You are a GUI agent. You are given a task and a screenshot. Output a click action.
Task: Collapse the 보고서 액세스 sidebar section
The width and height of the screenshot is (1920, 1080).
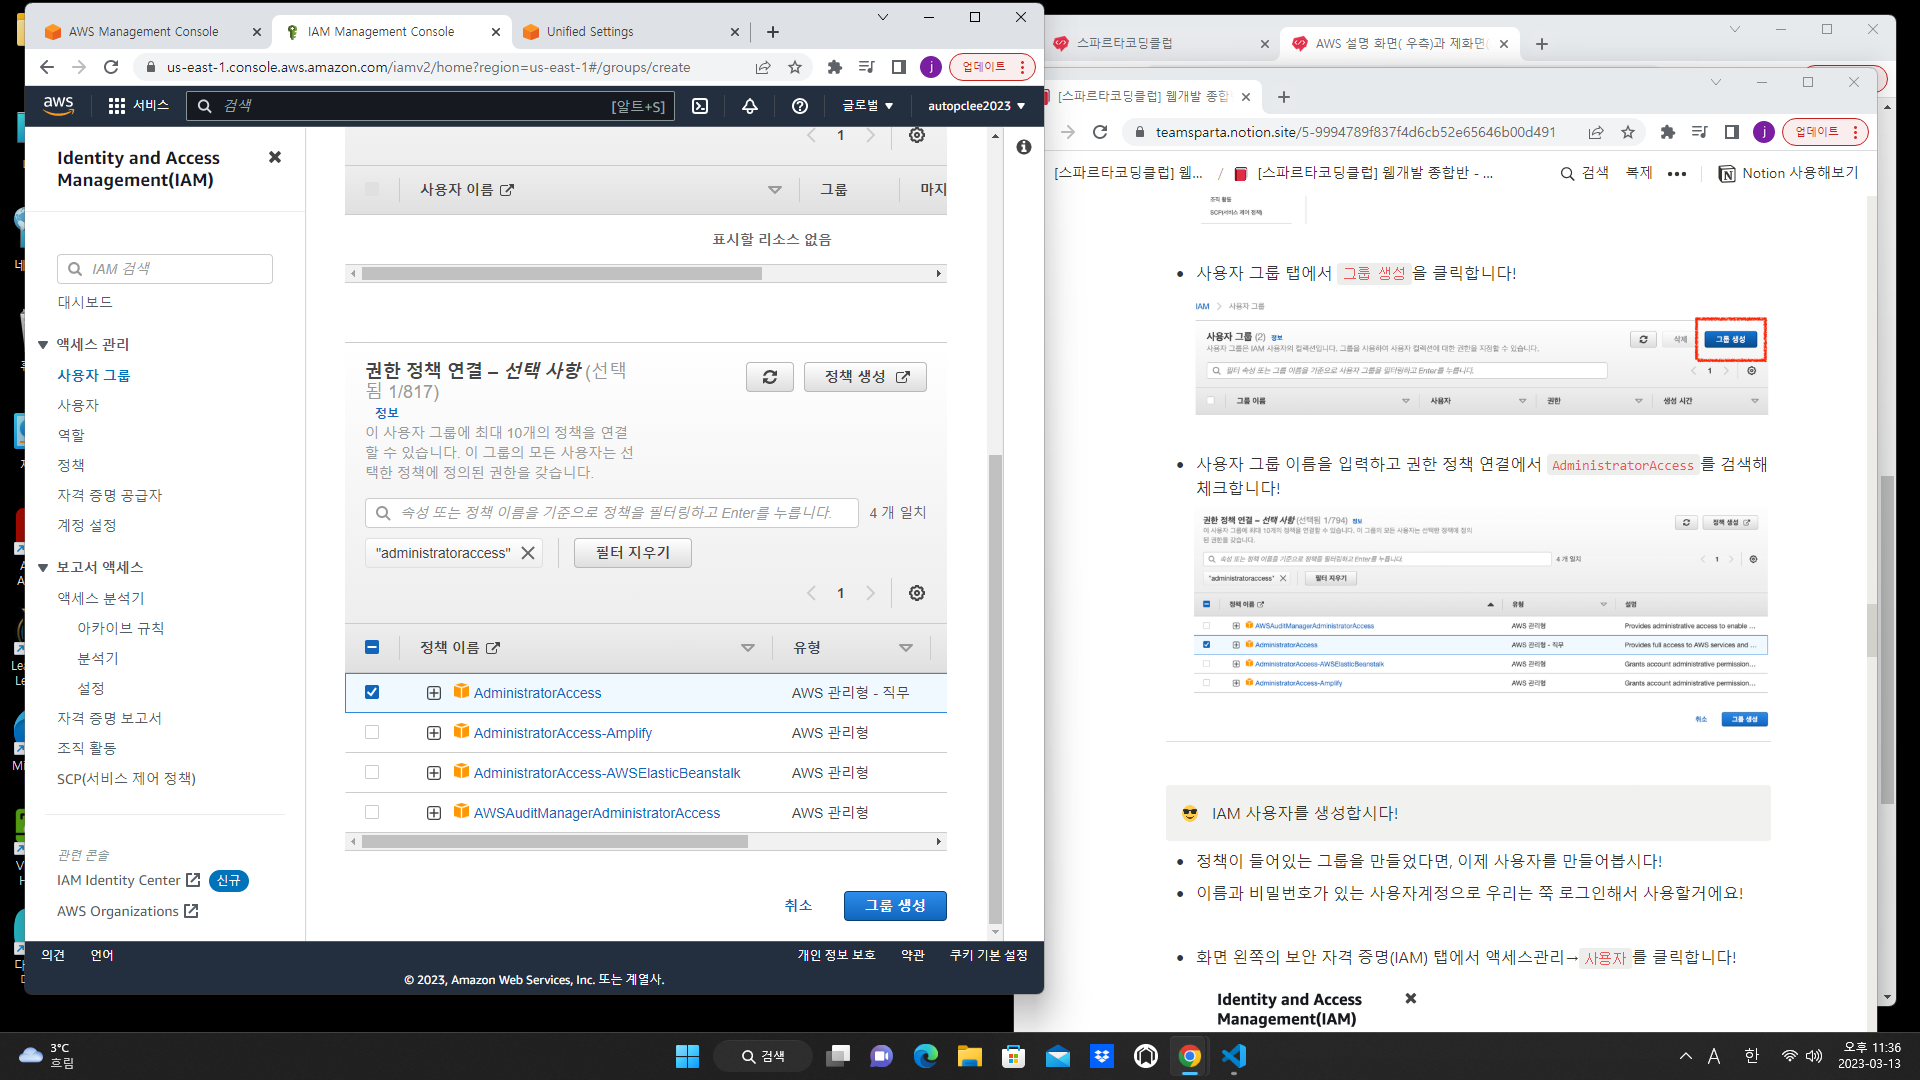43,567
